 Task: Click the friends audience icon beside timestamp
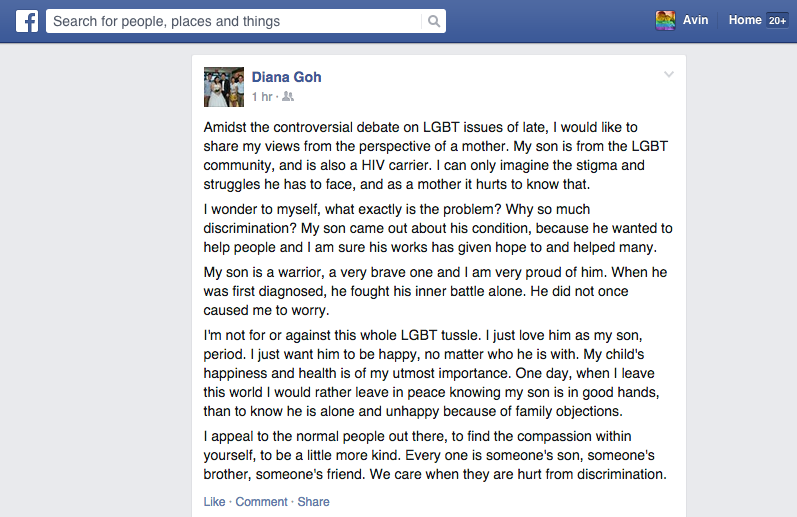pos(288,96)
